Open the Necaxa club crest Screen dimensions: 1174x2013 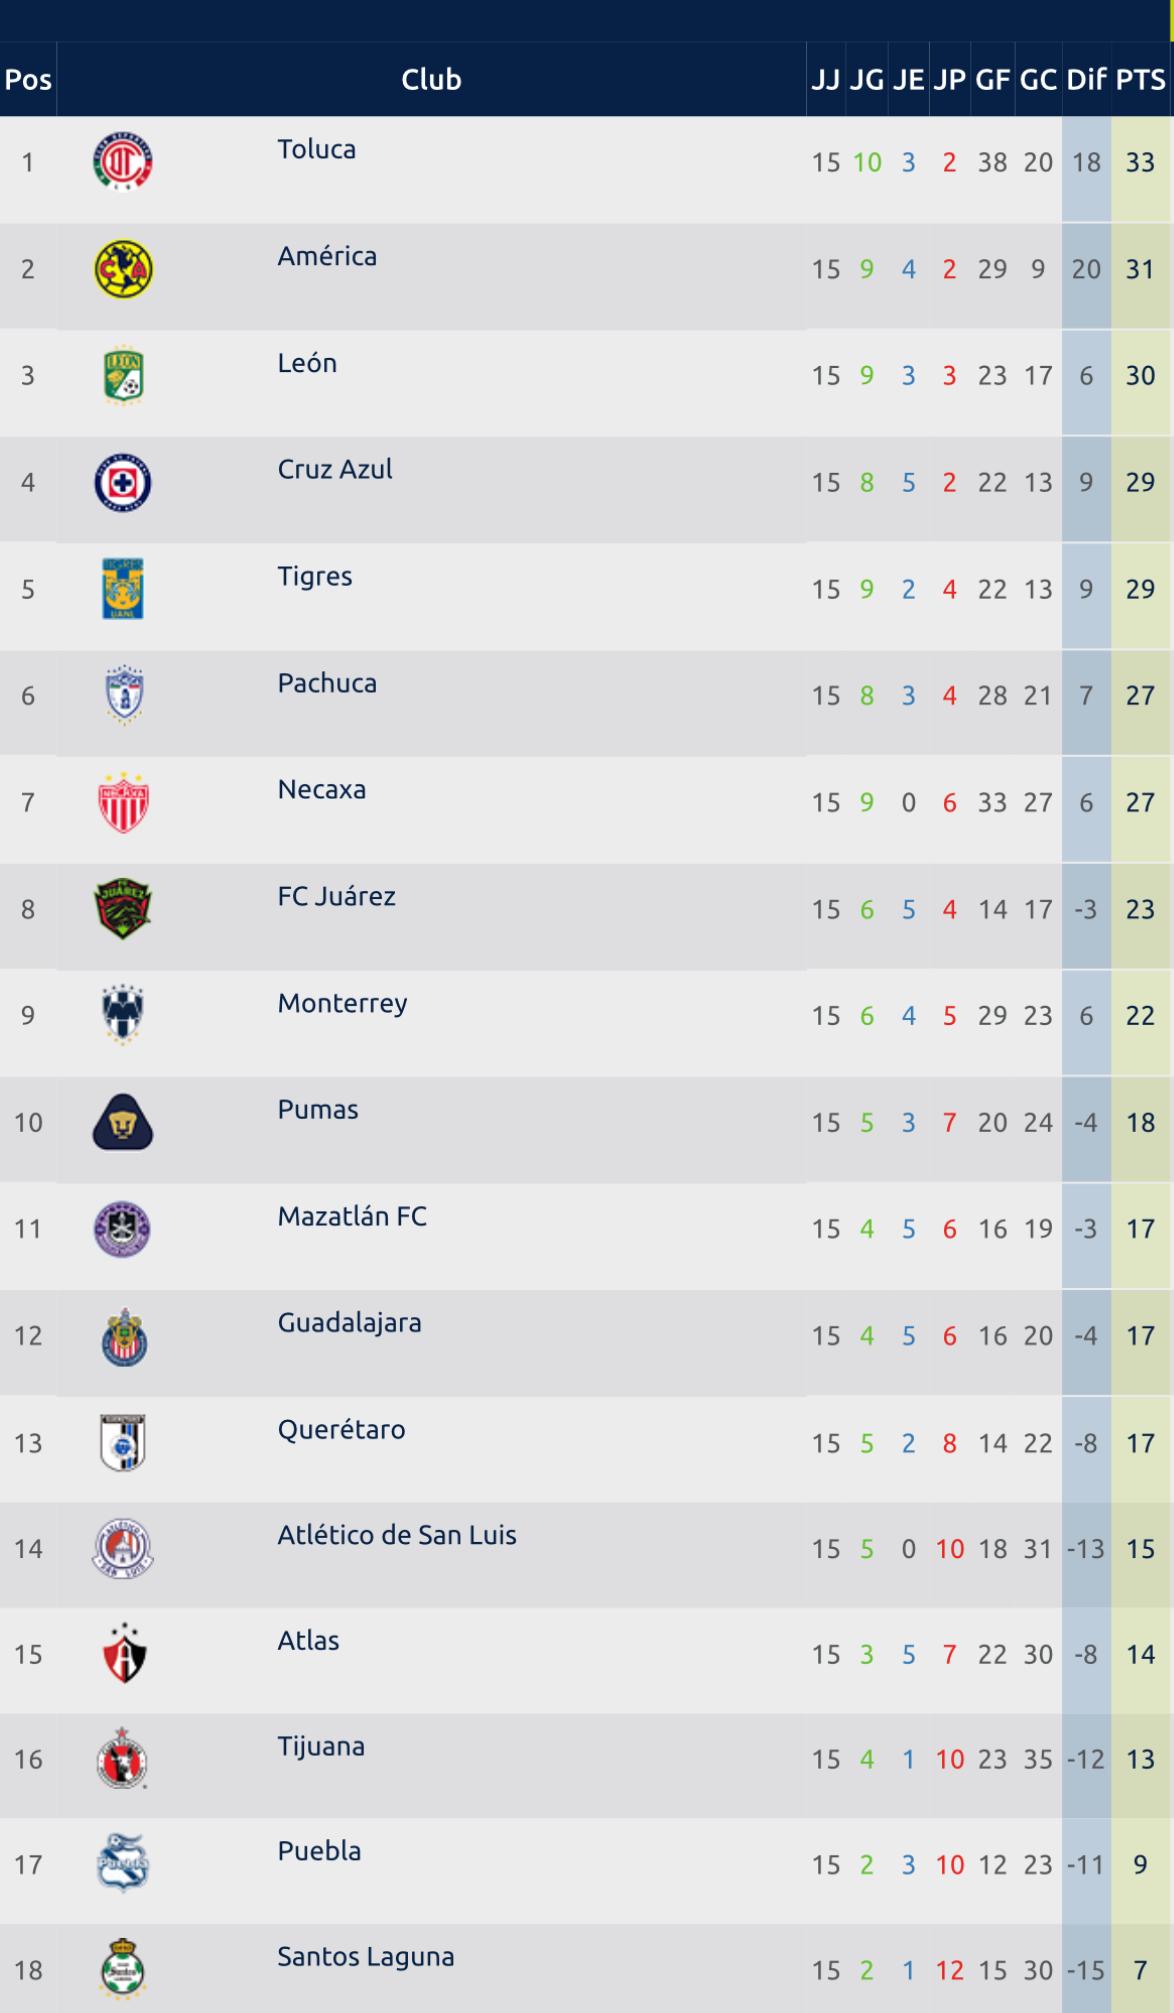123,803
